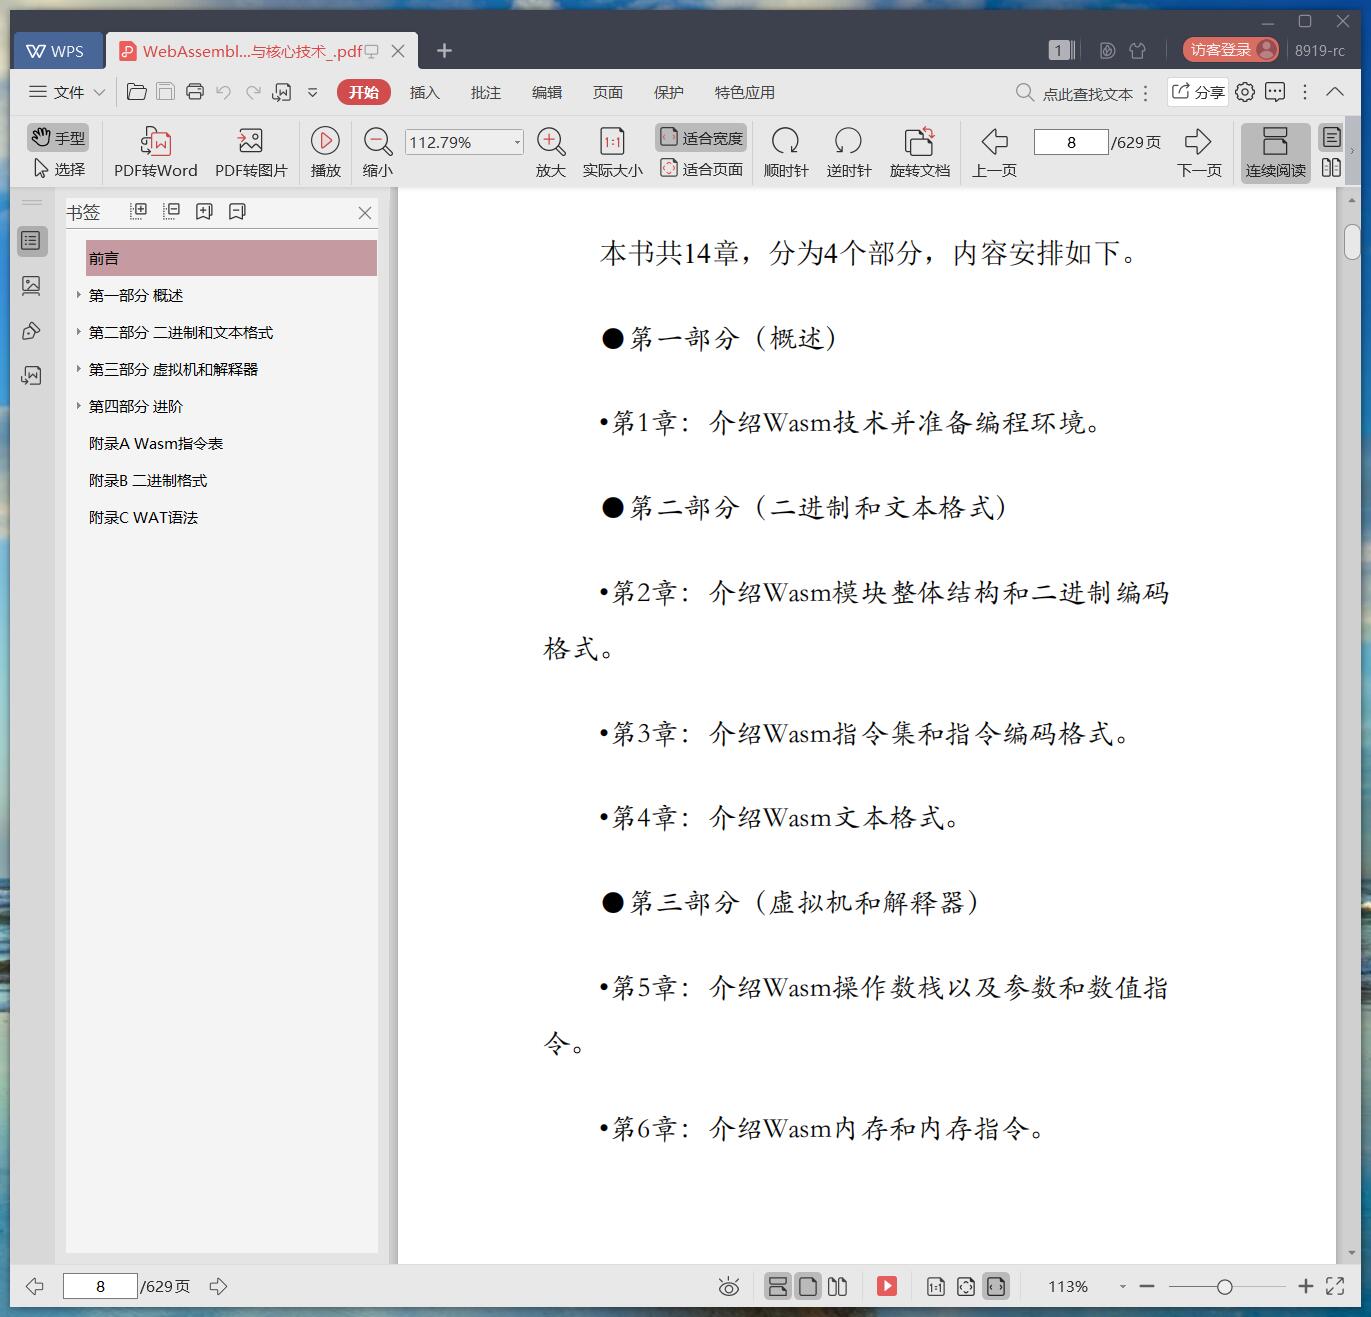Open the comment/feedback icon near settings
Screen dimensions: 1371x1317
1275,92
